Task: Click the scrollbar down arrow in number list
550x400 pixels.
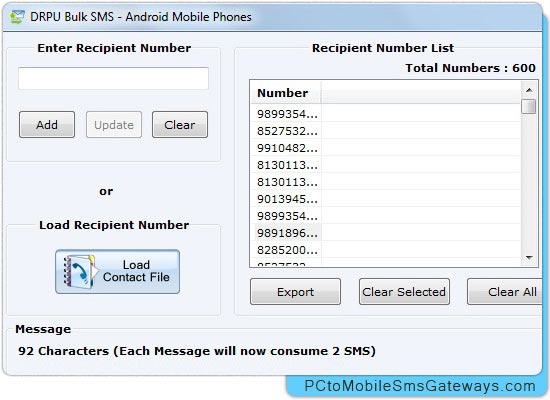Action: coord(529,258)
